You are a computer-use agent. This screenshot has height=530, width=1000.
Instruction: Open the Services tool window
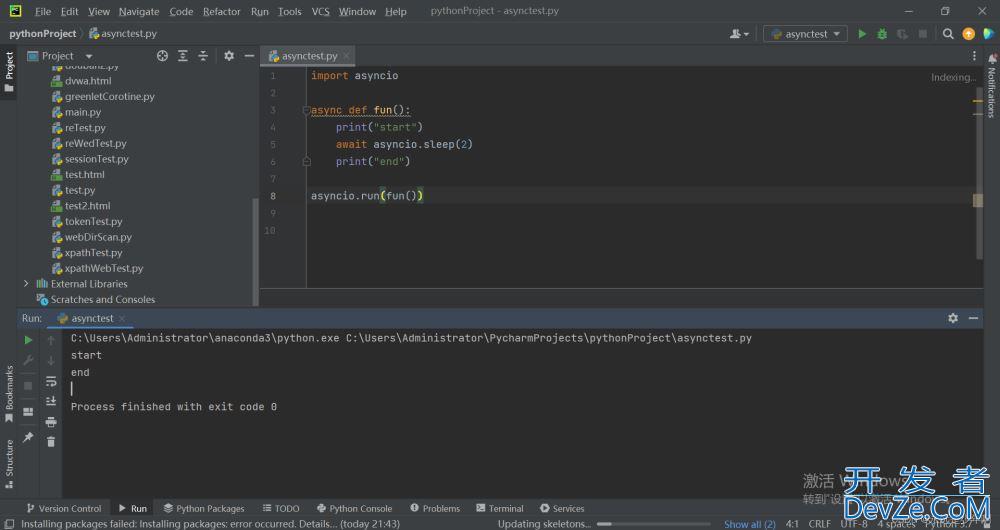pos(562,508)
